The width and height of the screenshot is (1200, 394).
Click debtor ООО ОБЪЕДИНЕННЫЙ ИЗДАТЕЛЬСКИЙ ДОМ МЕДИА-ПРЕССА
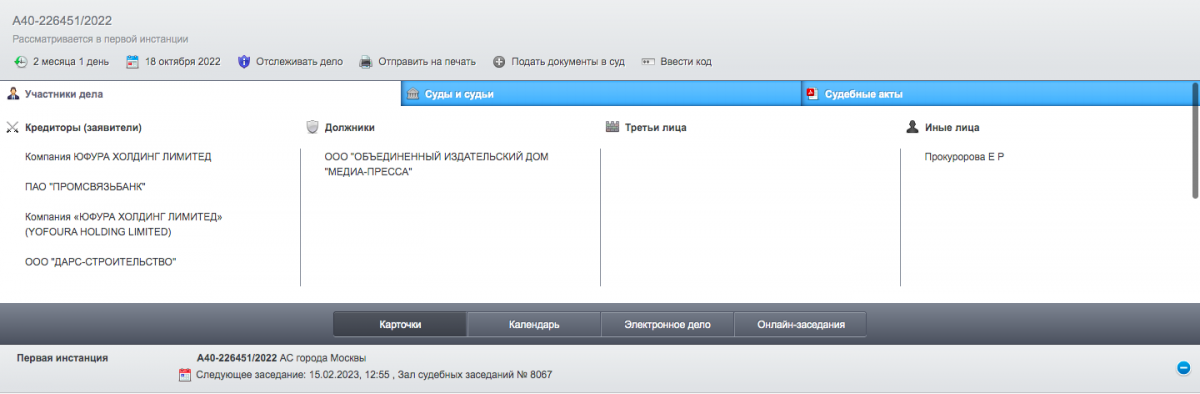(437, 164)
